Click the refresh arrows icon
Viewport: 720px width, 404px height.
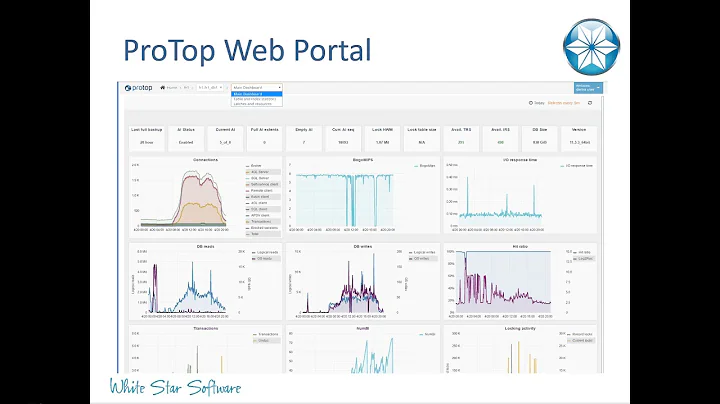click(590, 103)
